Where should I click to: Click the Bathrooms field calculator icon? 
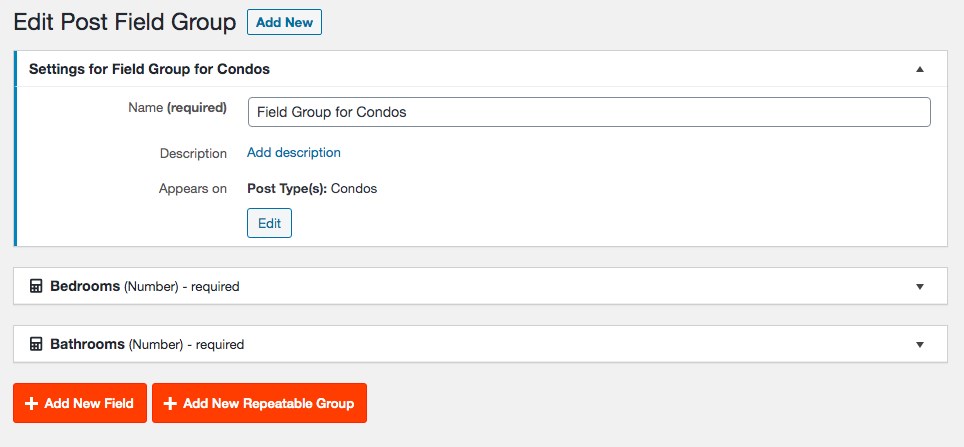point(36,344)
